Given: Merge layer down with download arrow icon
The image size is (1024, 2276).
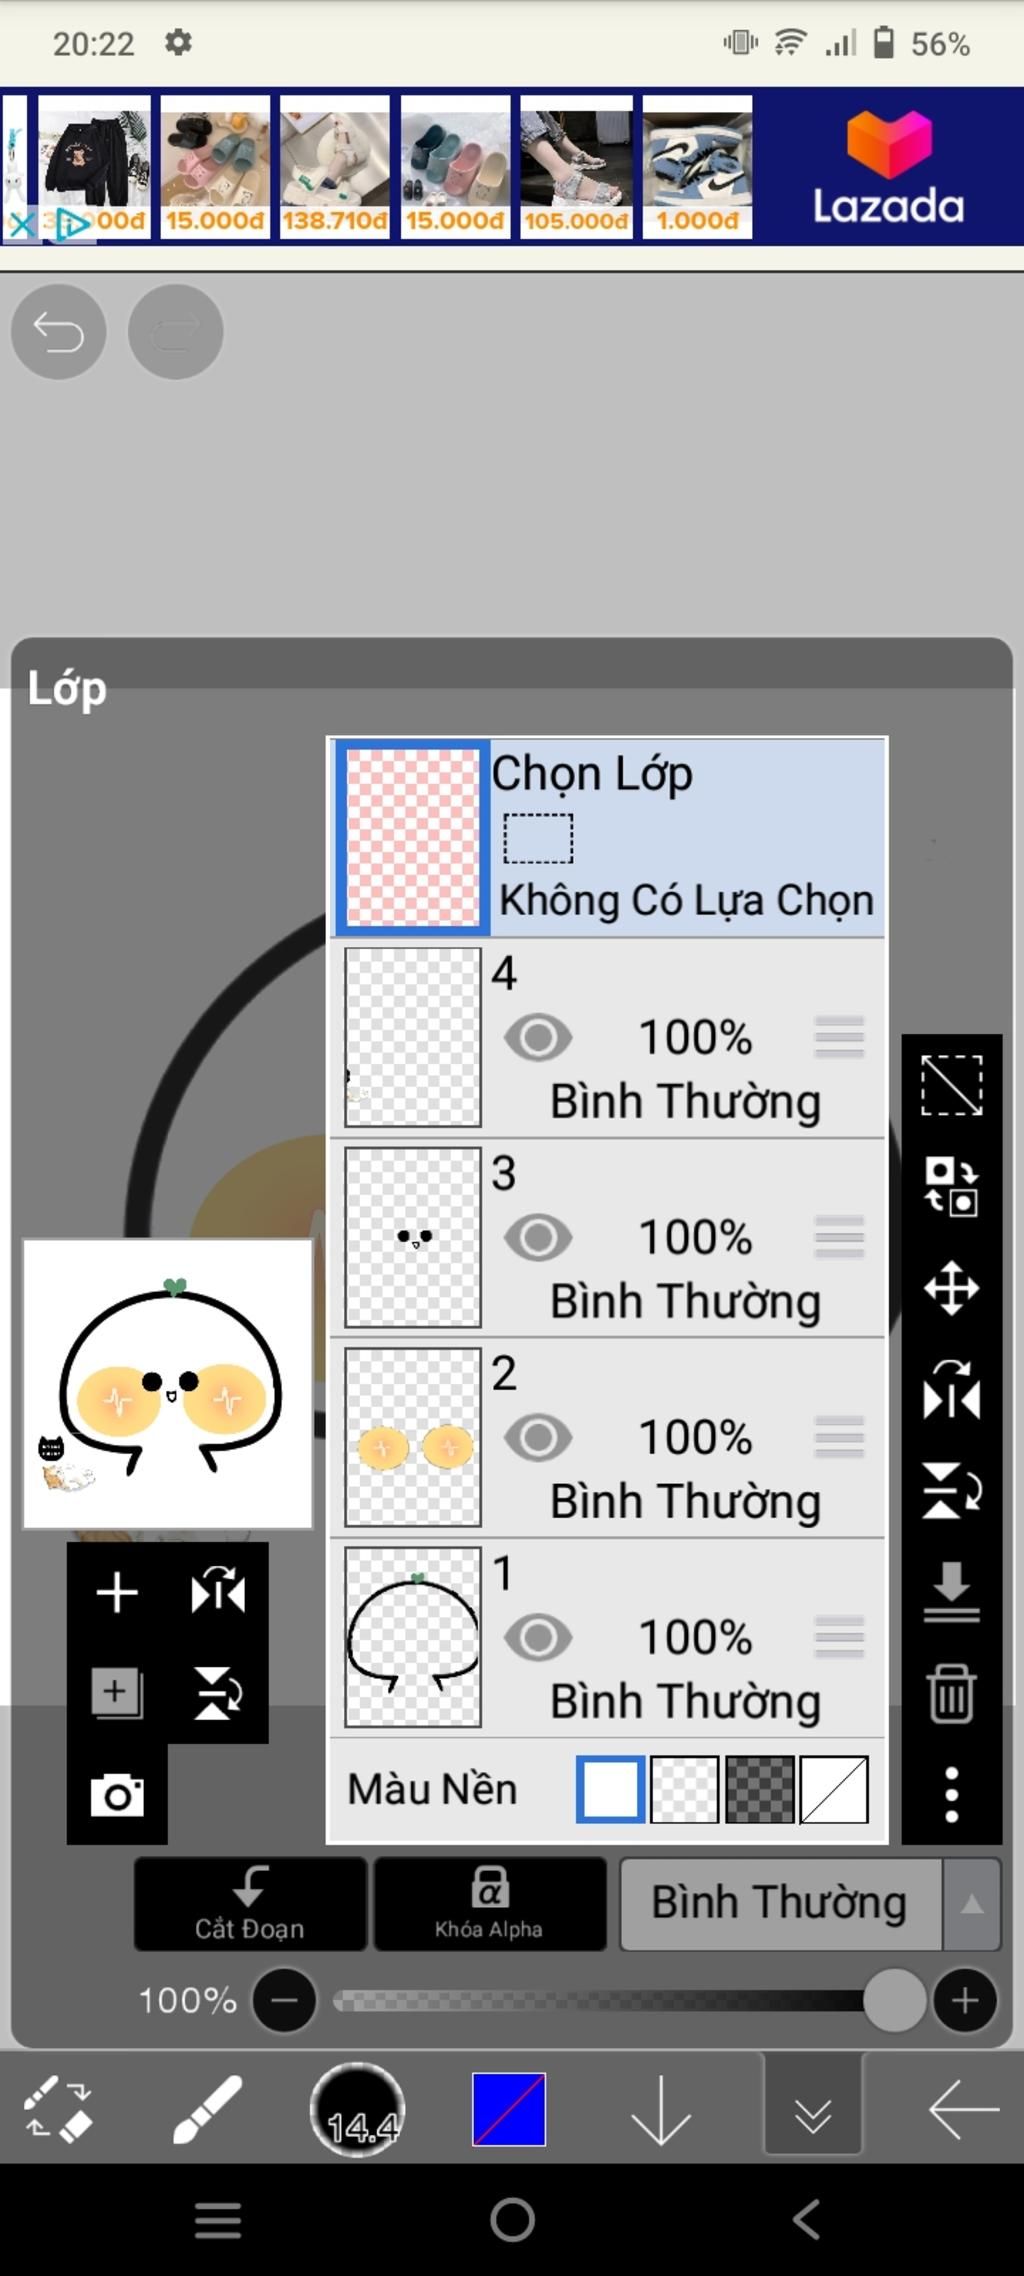Looking at the screenshot, I should click(951, 1592).
